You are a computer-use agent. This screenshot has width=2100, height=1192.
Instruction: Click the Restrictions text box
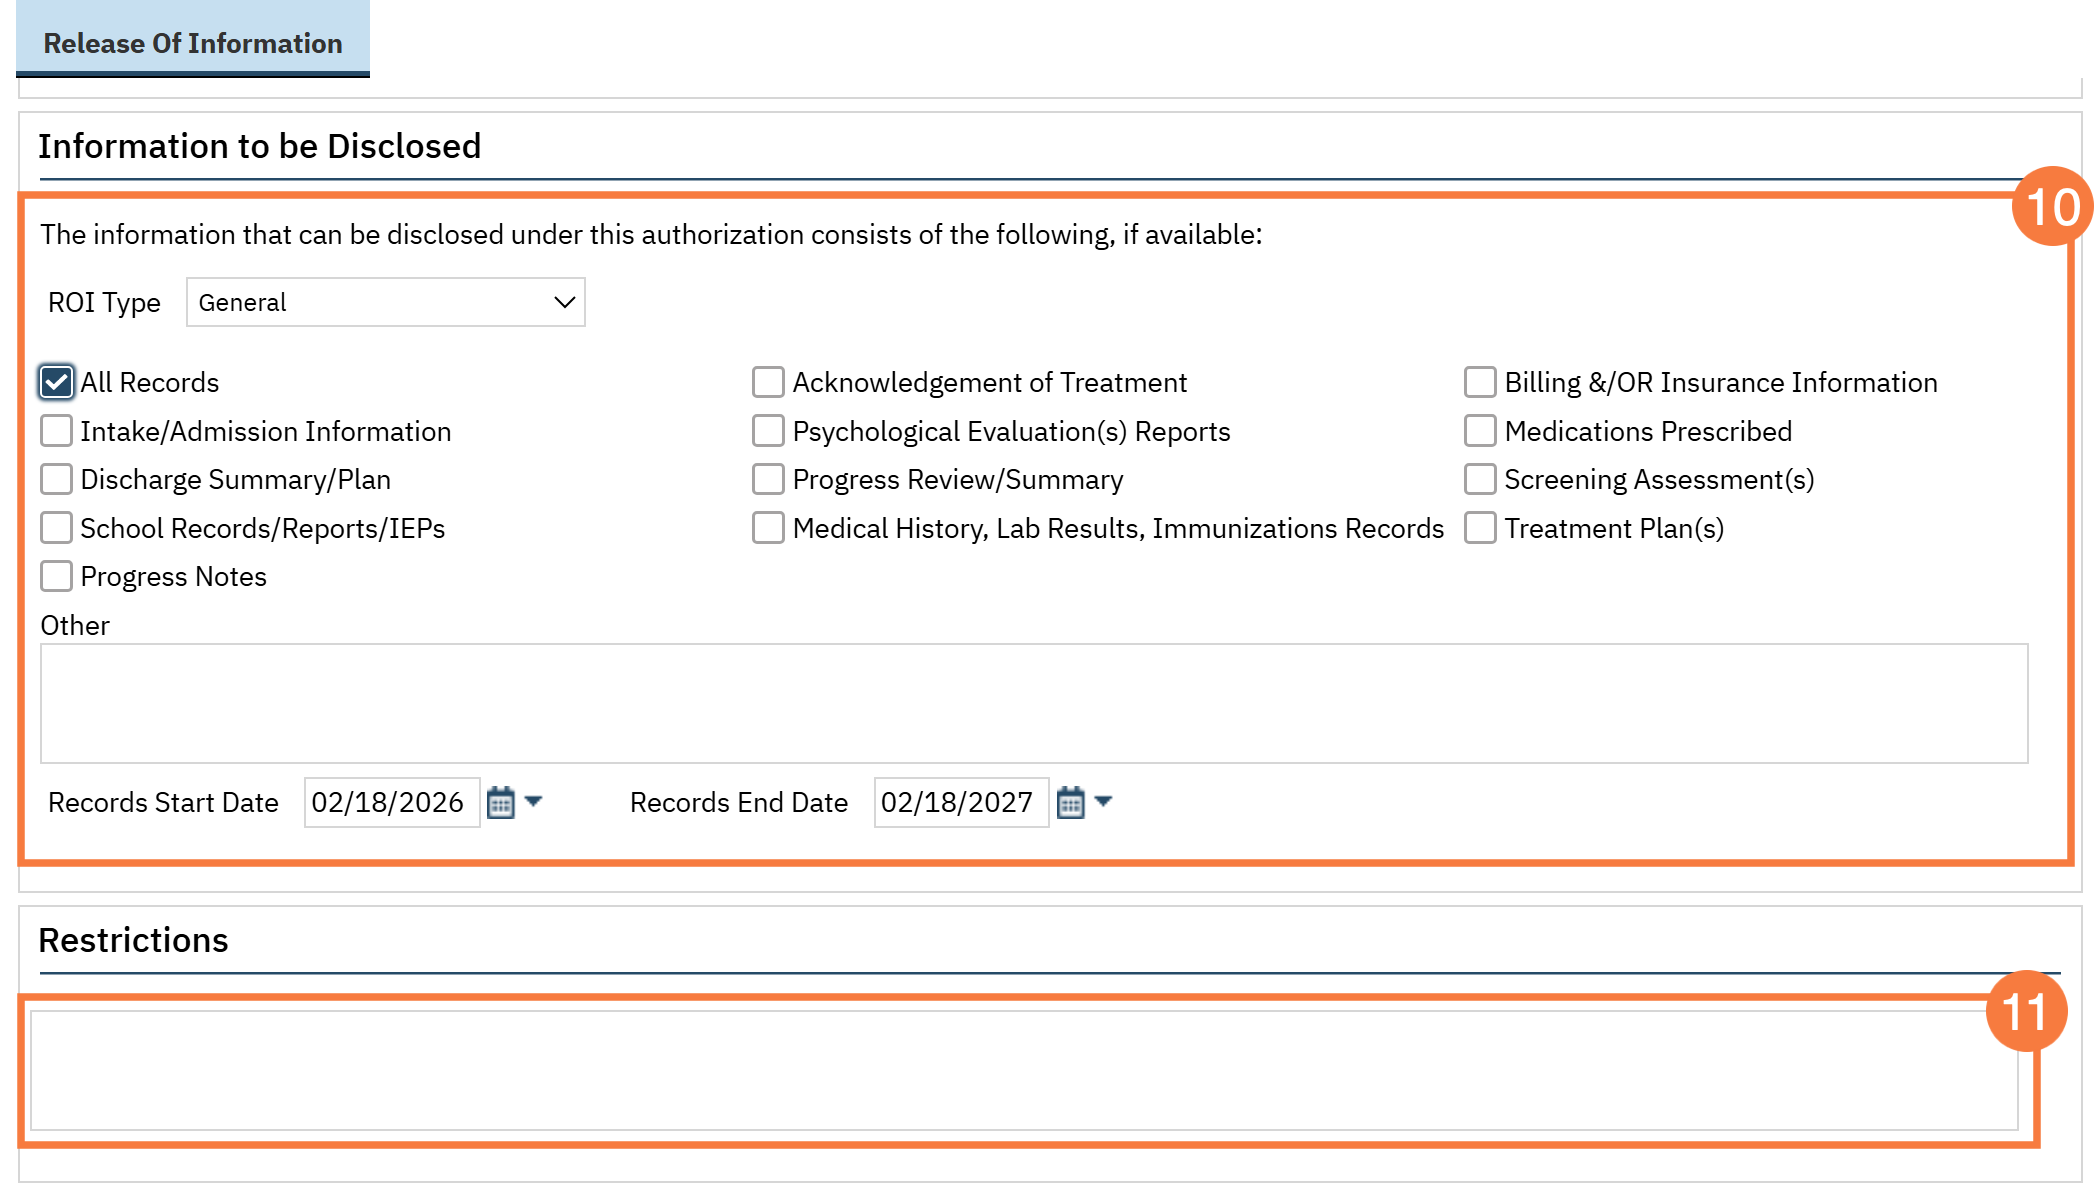click(x=1024, y=1070)
